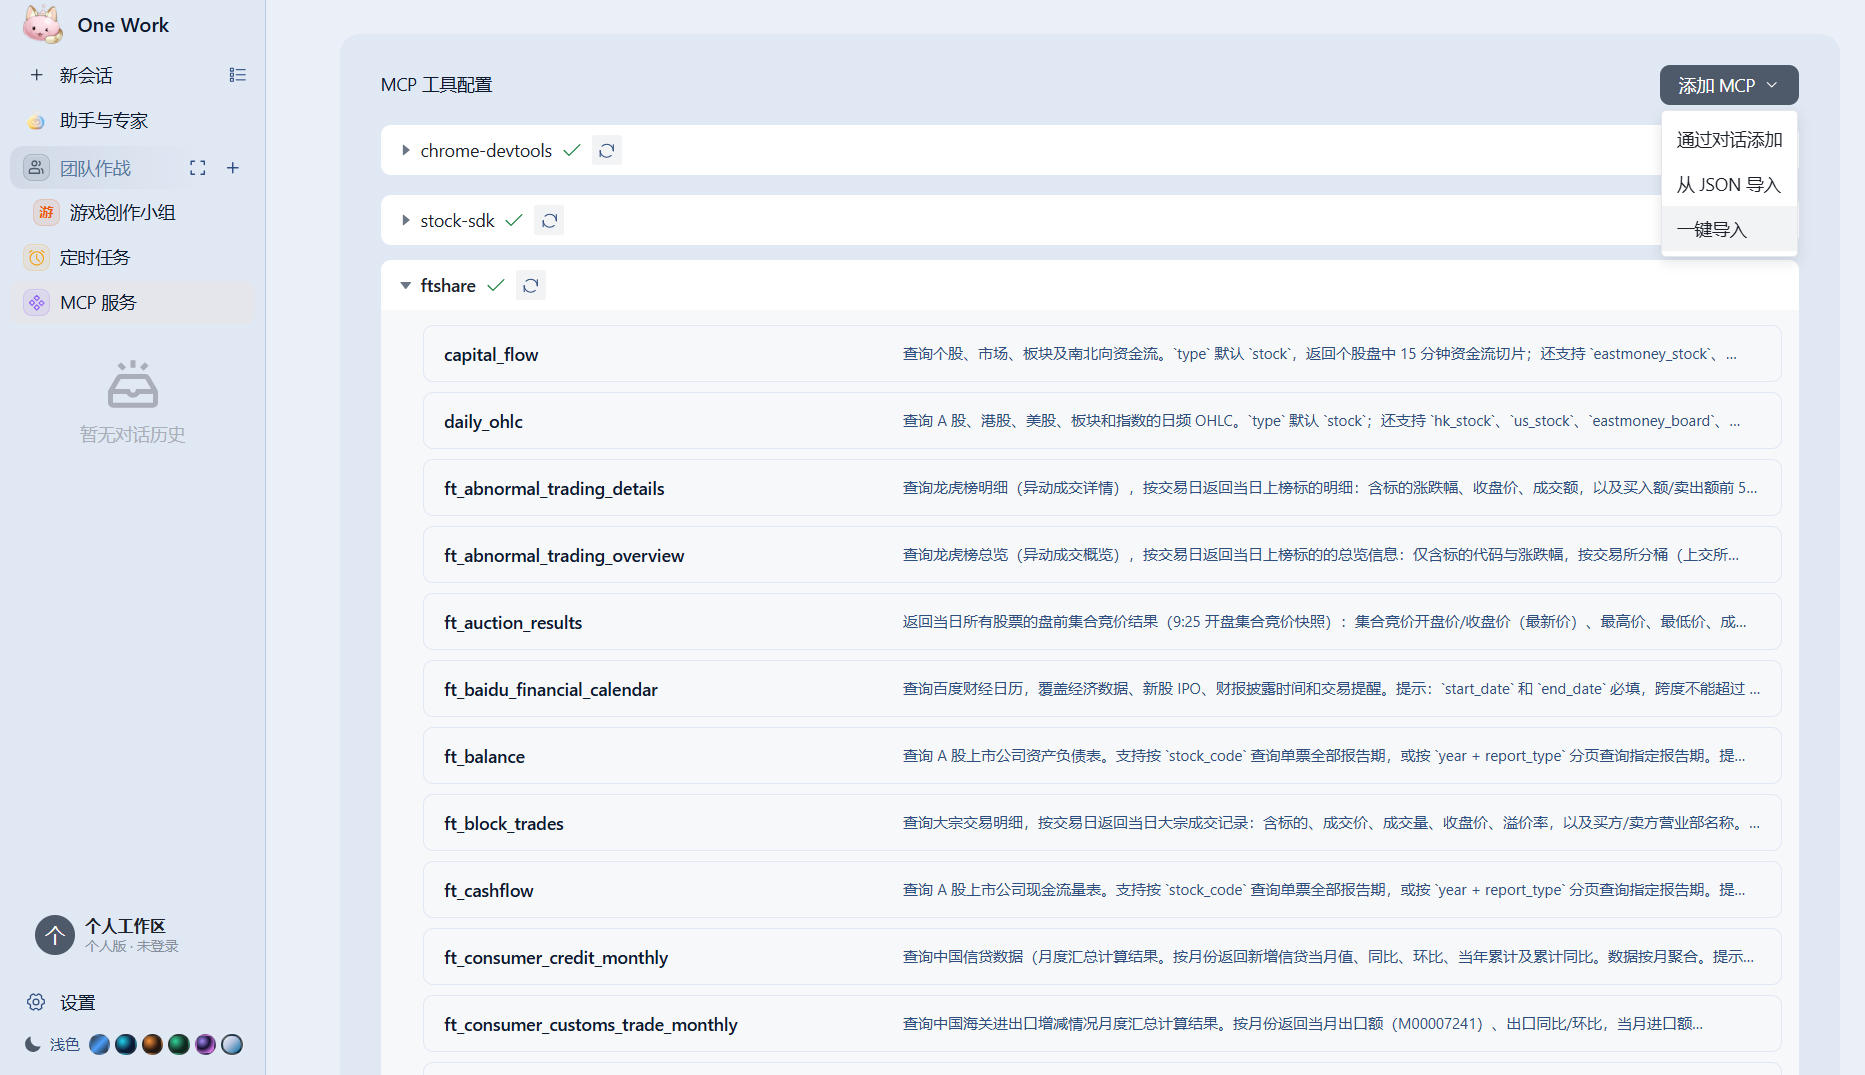
Task: Select the ft_abnormal_trading_details tool
Action: point(1102,488)
